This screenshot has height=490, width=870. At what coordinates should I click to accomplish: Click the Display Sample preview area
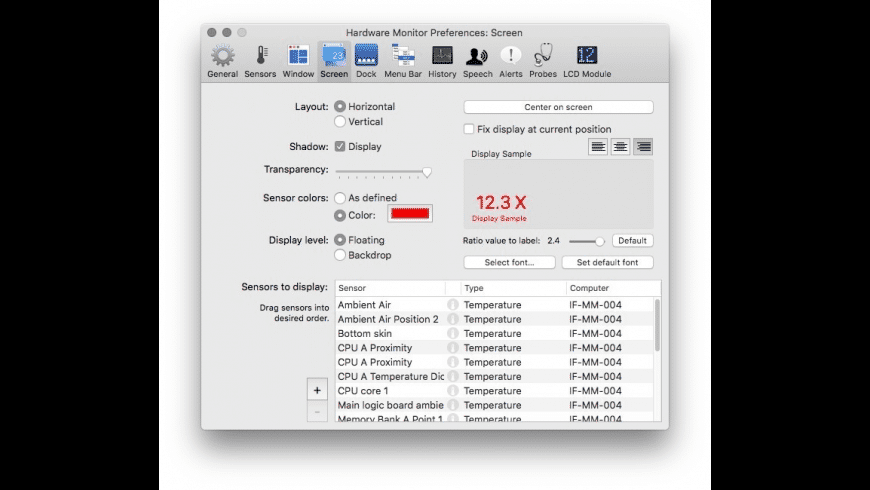pyautogui.click(x=558, y=194)
